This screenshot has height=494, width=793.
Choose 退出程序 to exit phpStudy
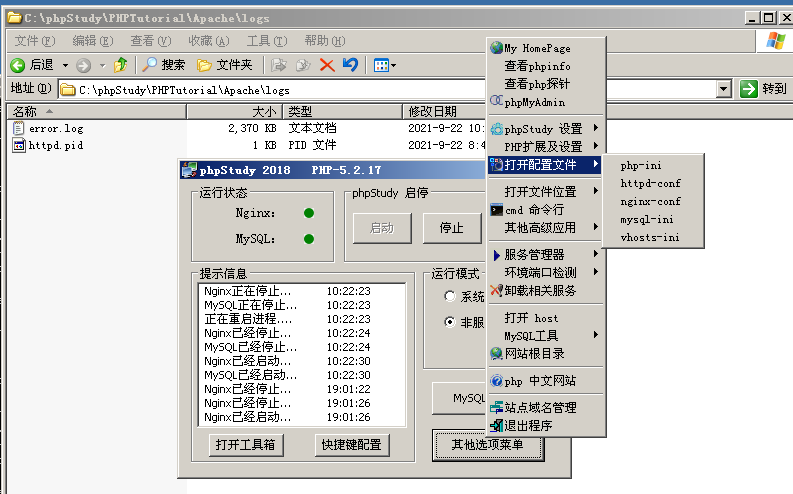[x=546, y=426]
